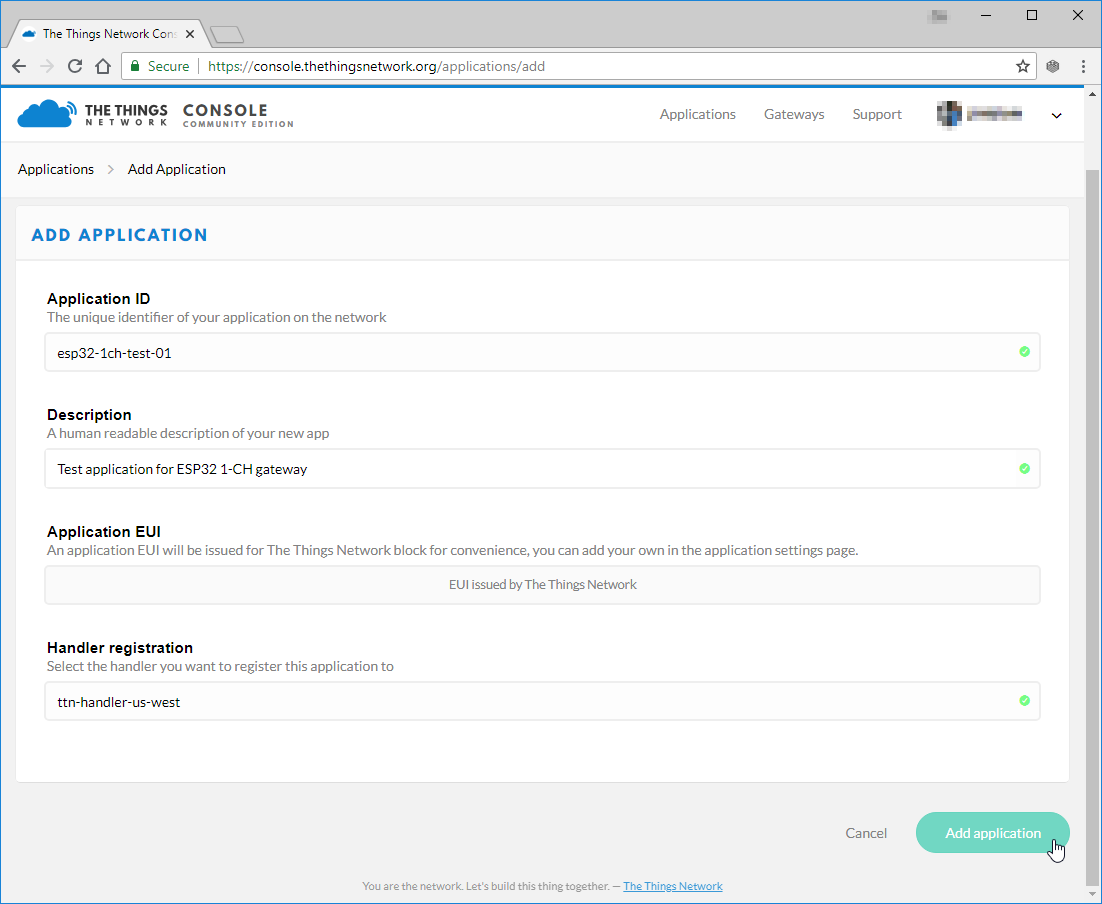
Task: Click the Description green validation checkmark
Action: click(x=1025, y=468)
